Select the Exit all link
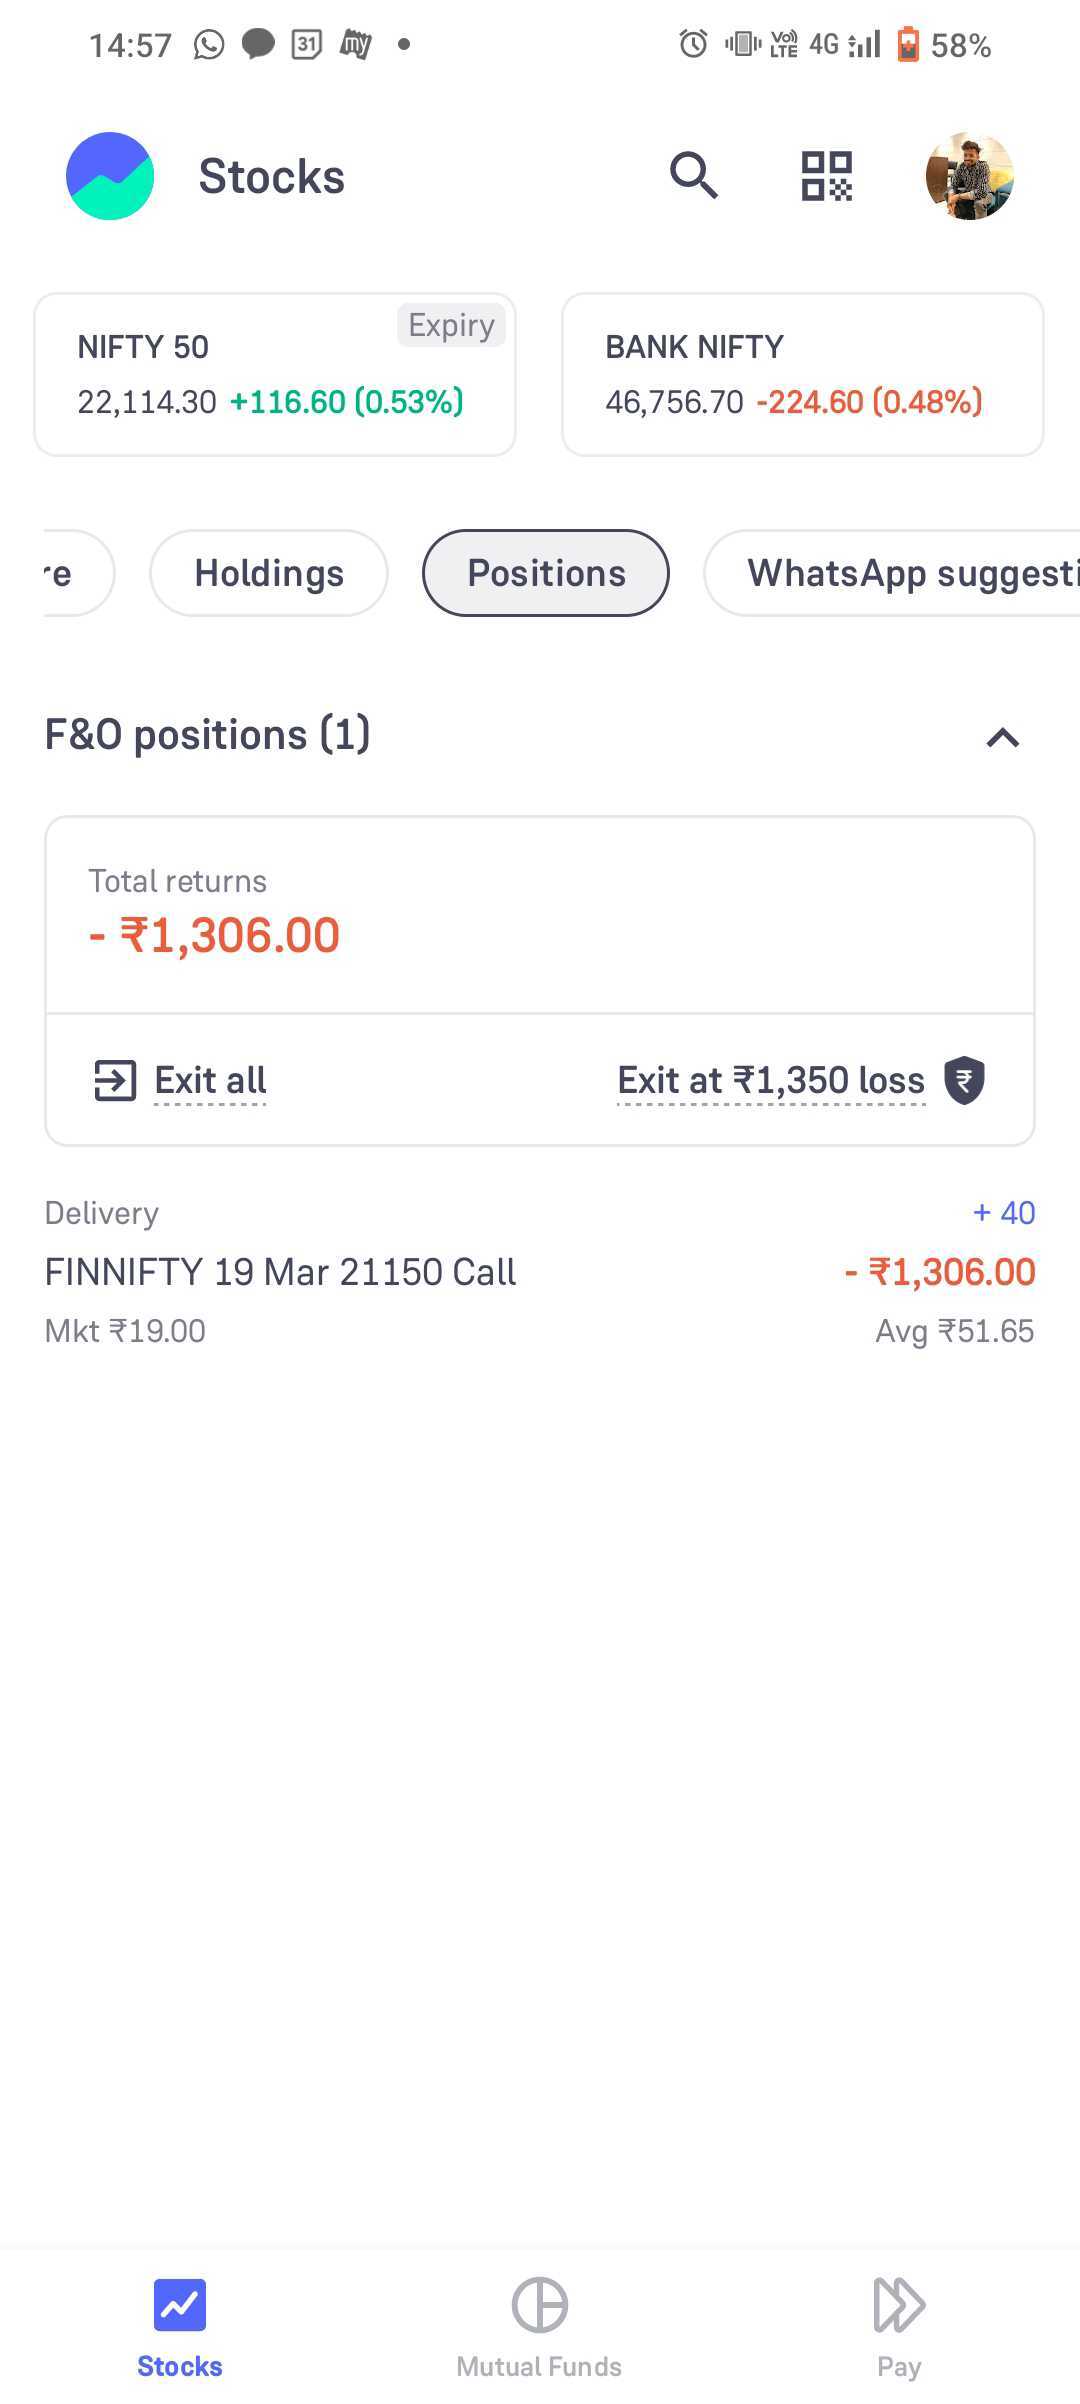The image size is (1080, 2404). point(210,1081)
